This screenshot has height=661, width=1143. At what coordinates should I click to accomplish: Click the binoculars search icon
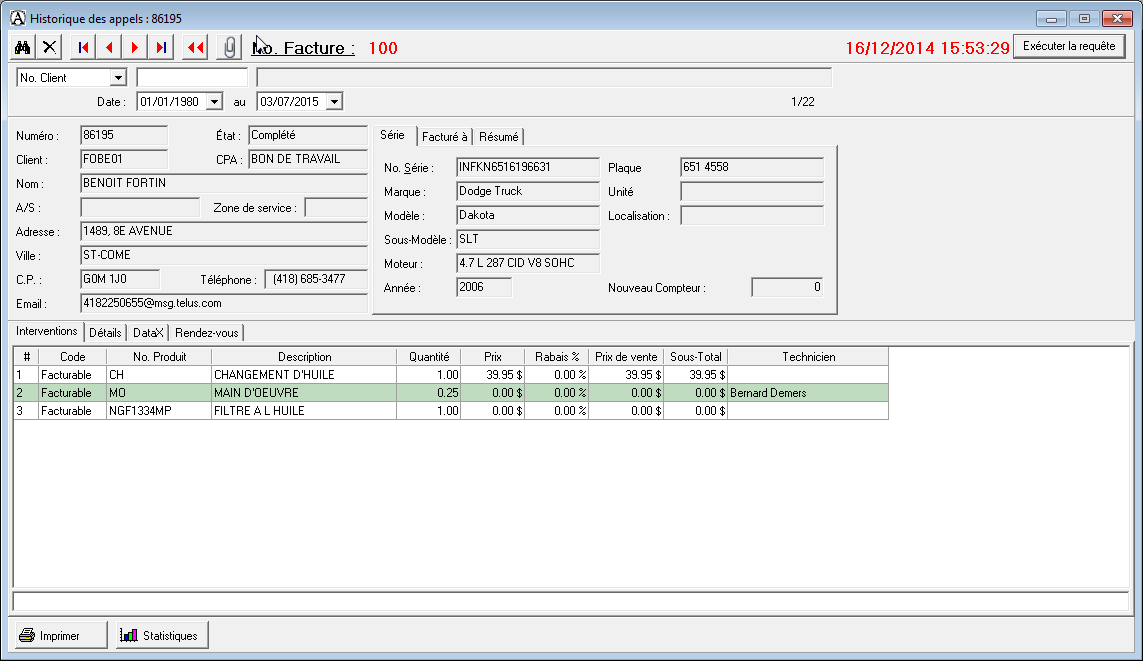point(20,46)
